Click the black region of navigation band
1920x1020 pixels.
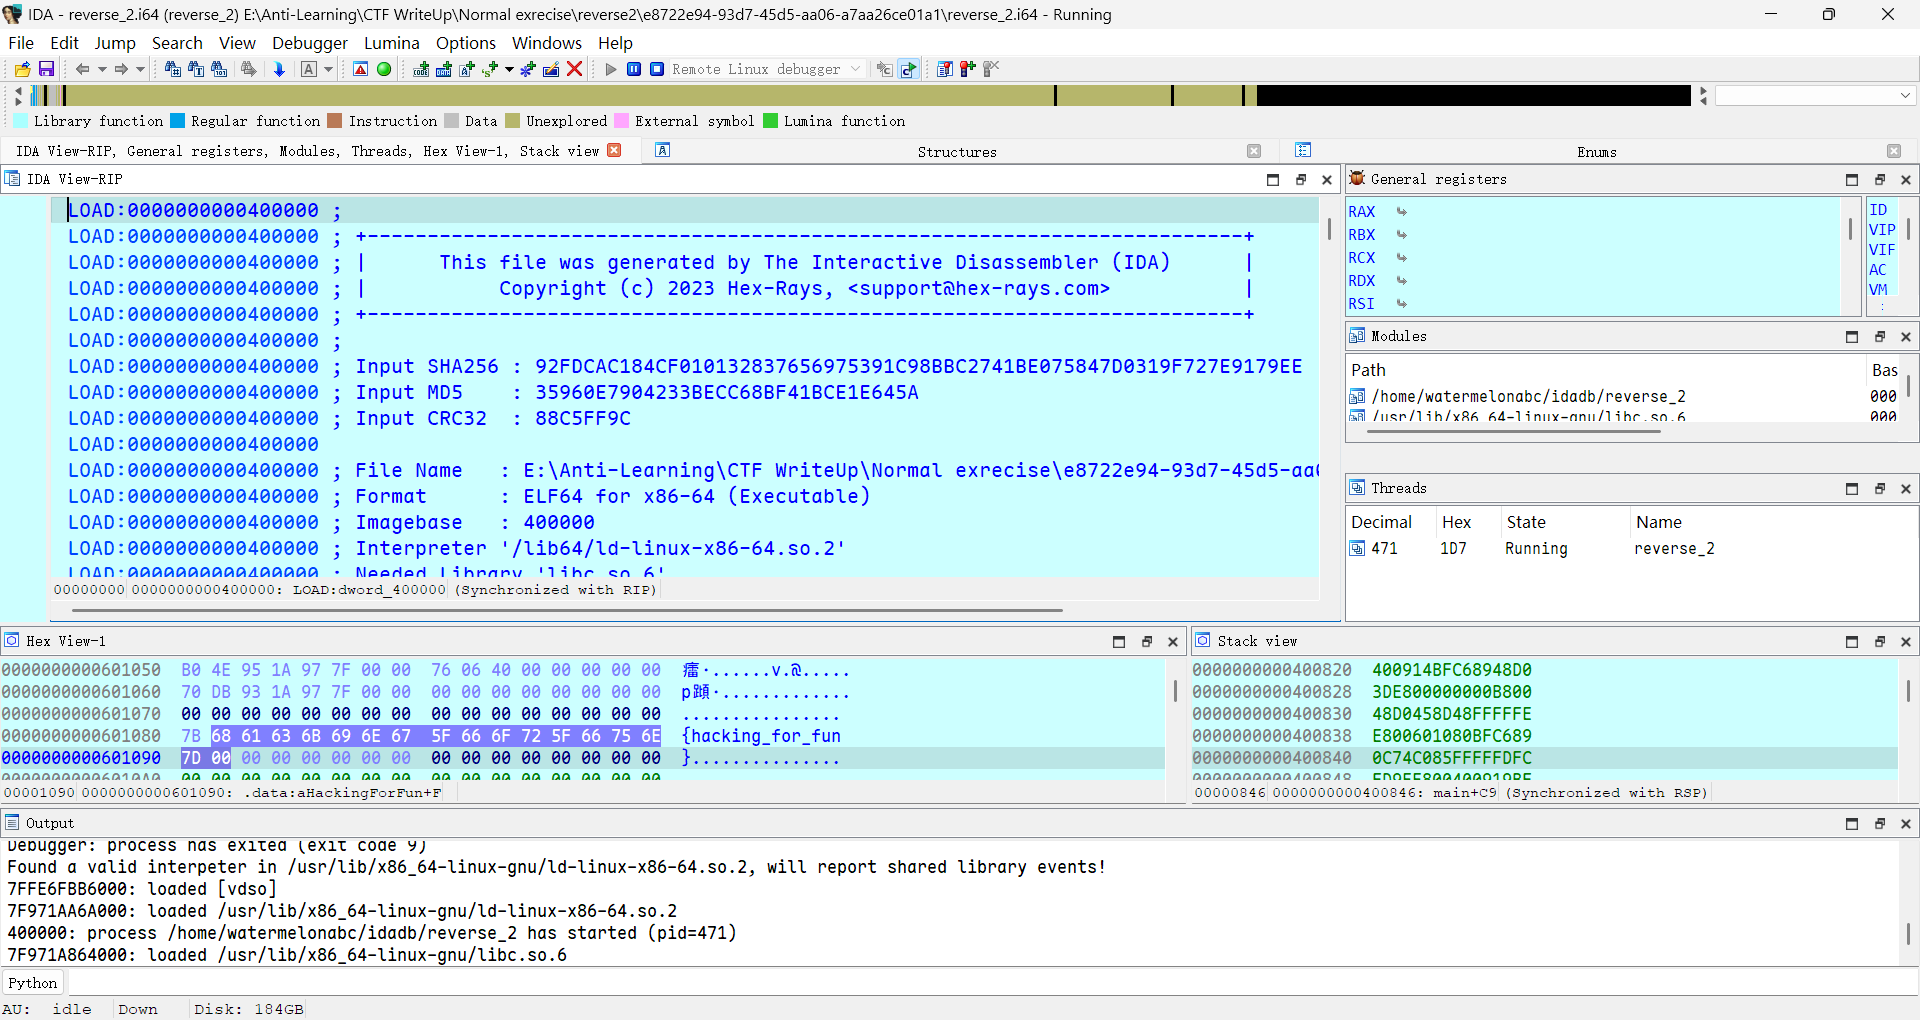1473,95
